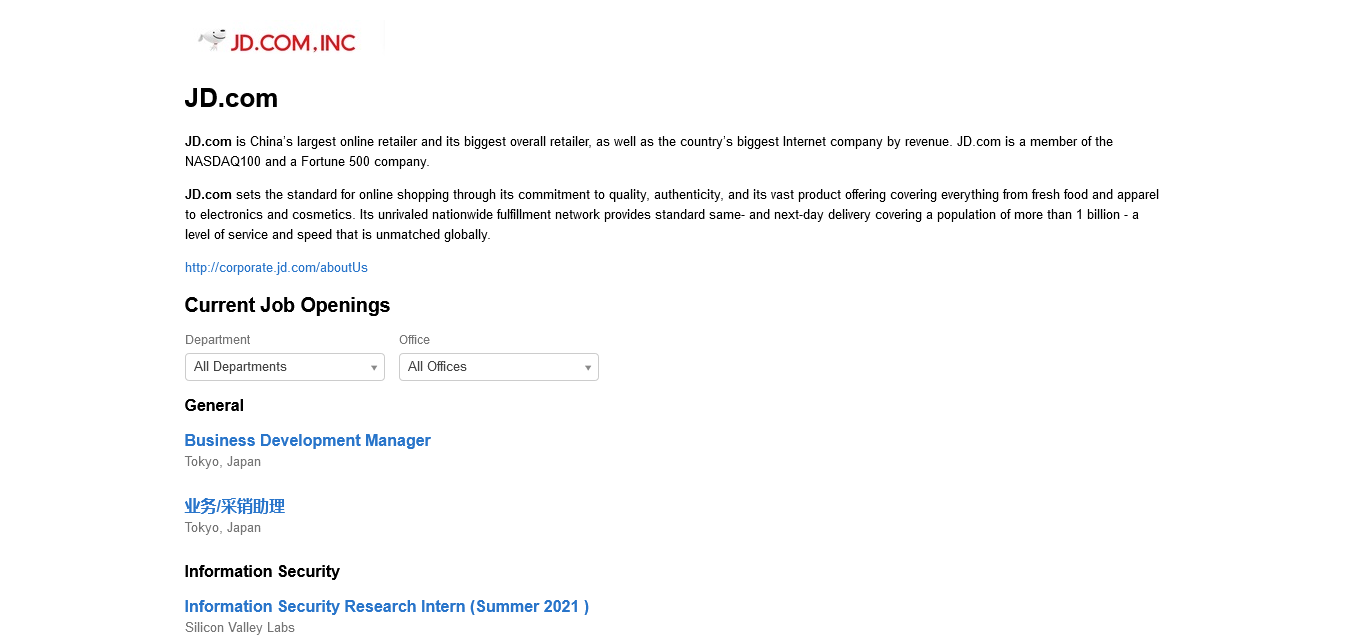Click the Silicon Valley Labs location text
1366x643 pixels.
coord(240,628)
